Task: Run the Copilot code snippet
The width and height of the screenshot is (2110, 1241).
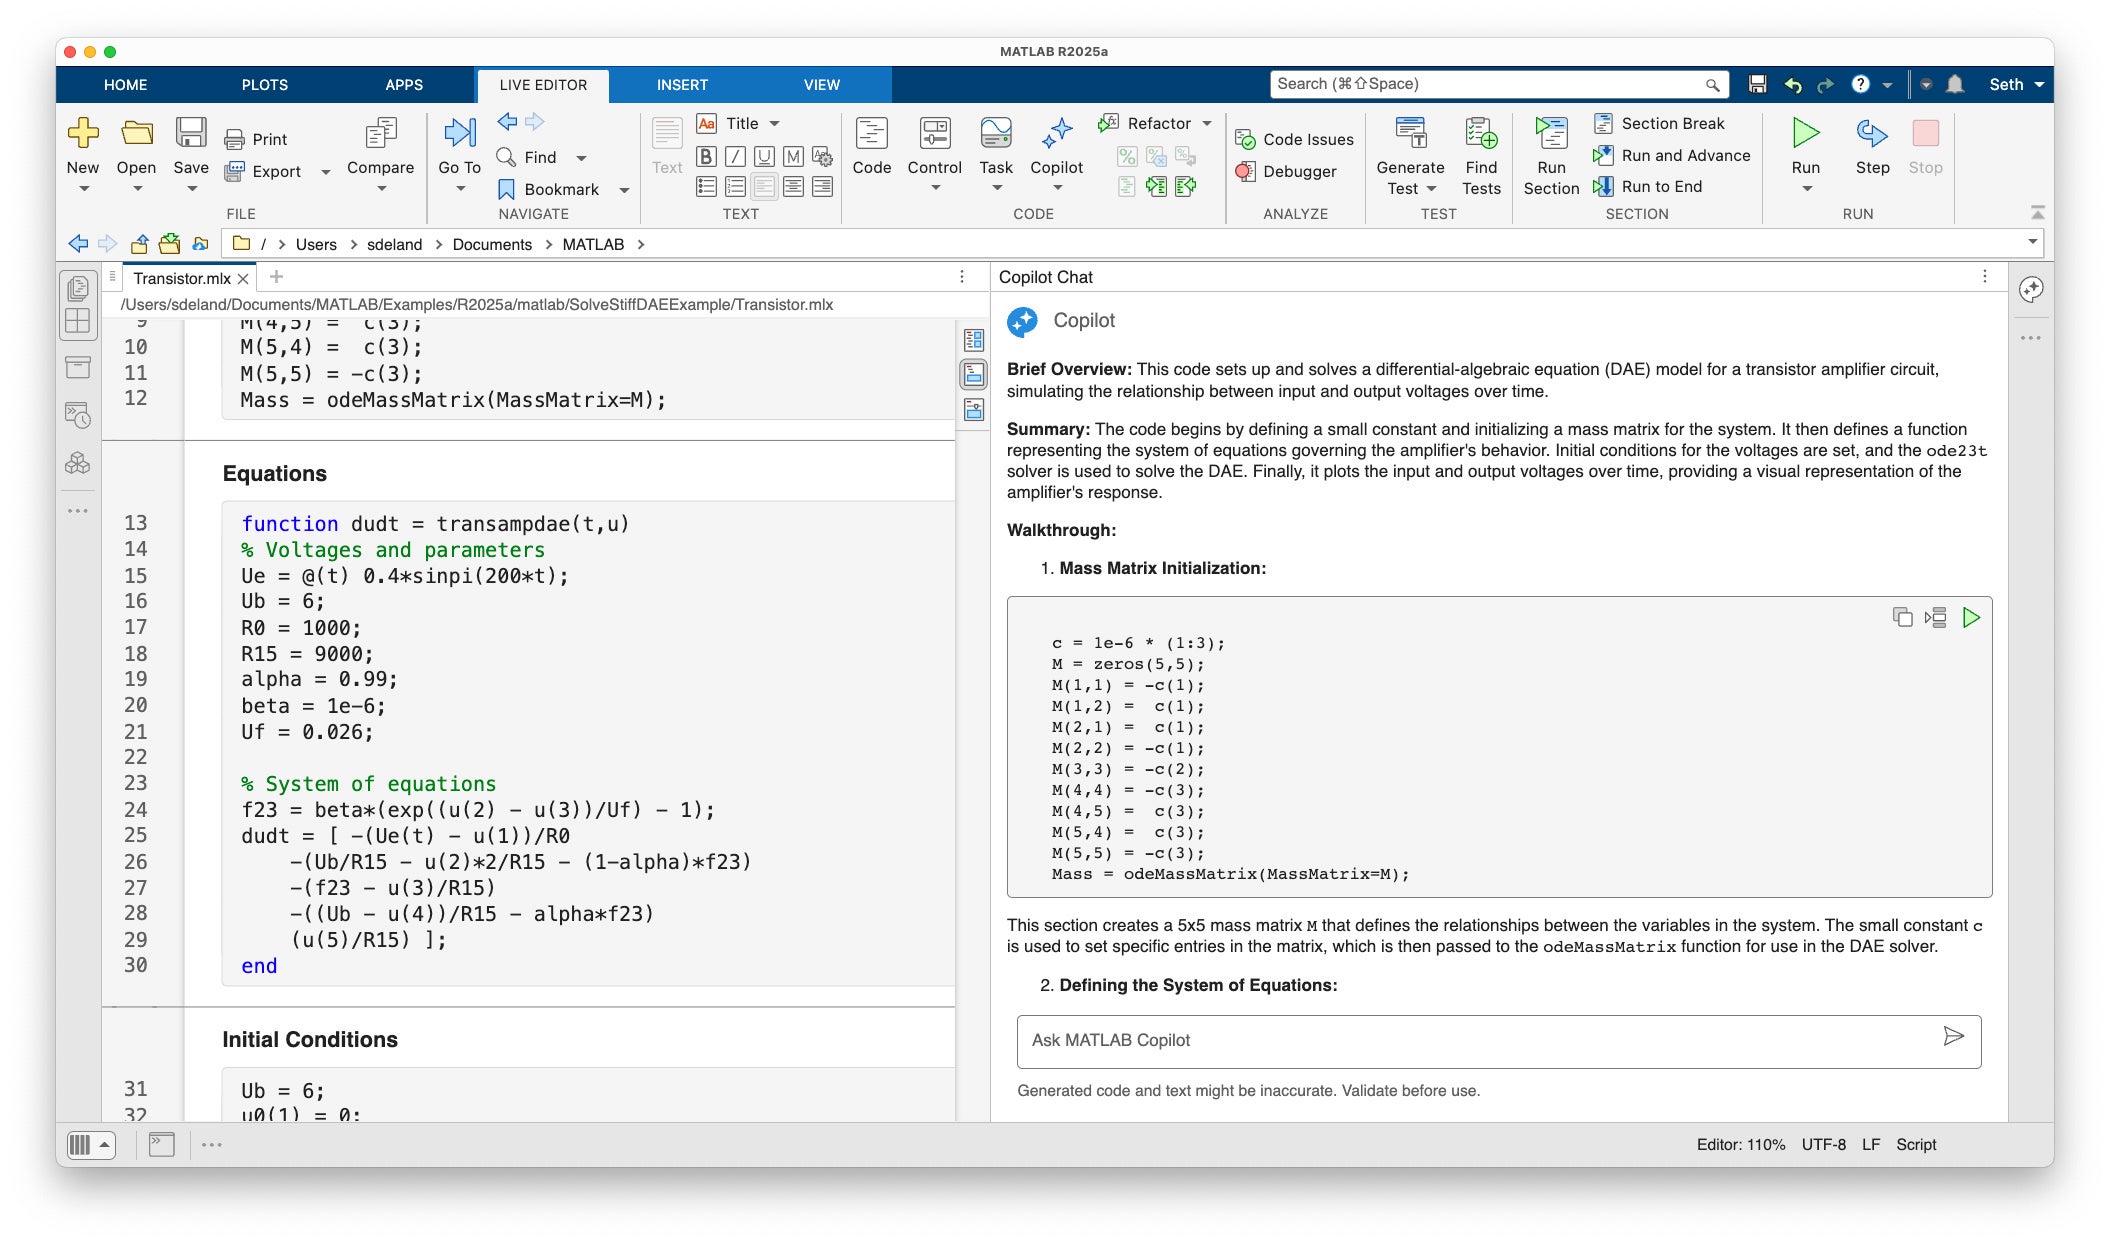Action: pyautogui.click(x=1972, y=618)
